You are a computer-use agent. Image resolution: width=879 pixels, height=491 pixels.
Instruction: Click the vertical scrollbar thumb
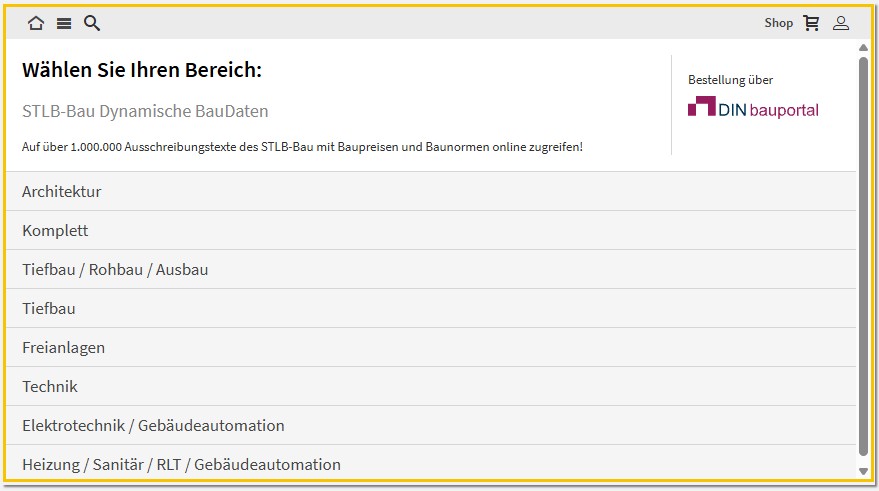point(863,257)
